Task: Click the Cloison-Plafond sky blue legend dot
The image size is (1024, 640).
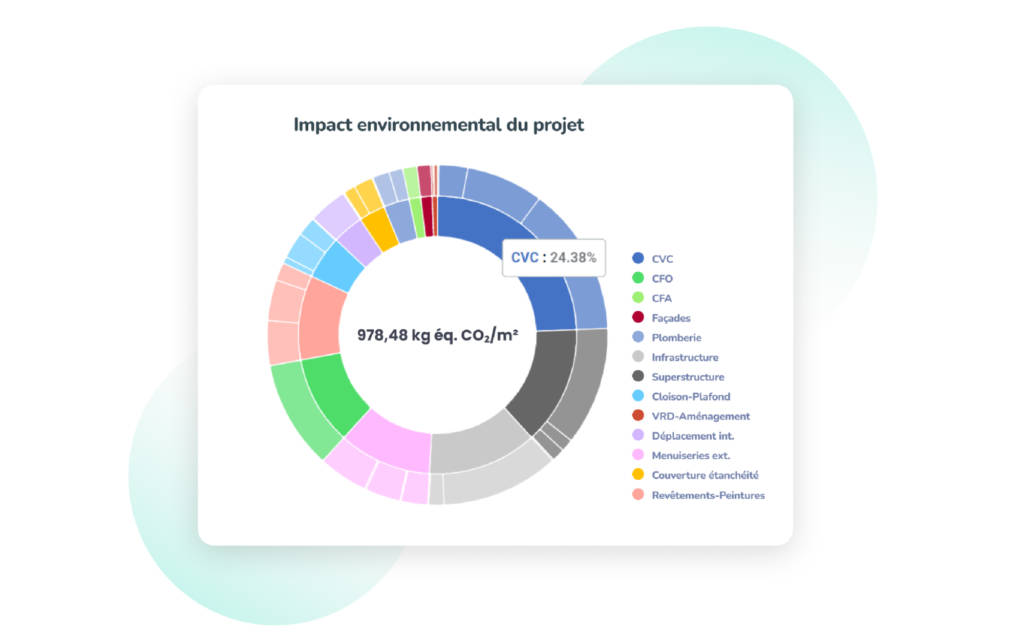Action: (x=638, y=396)
